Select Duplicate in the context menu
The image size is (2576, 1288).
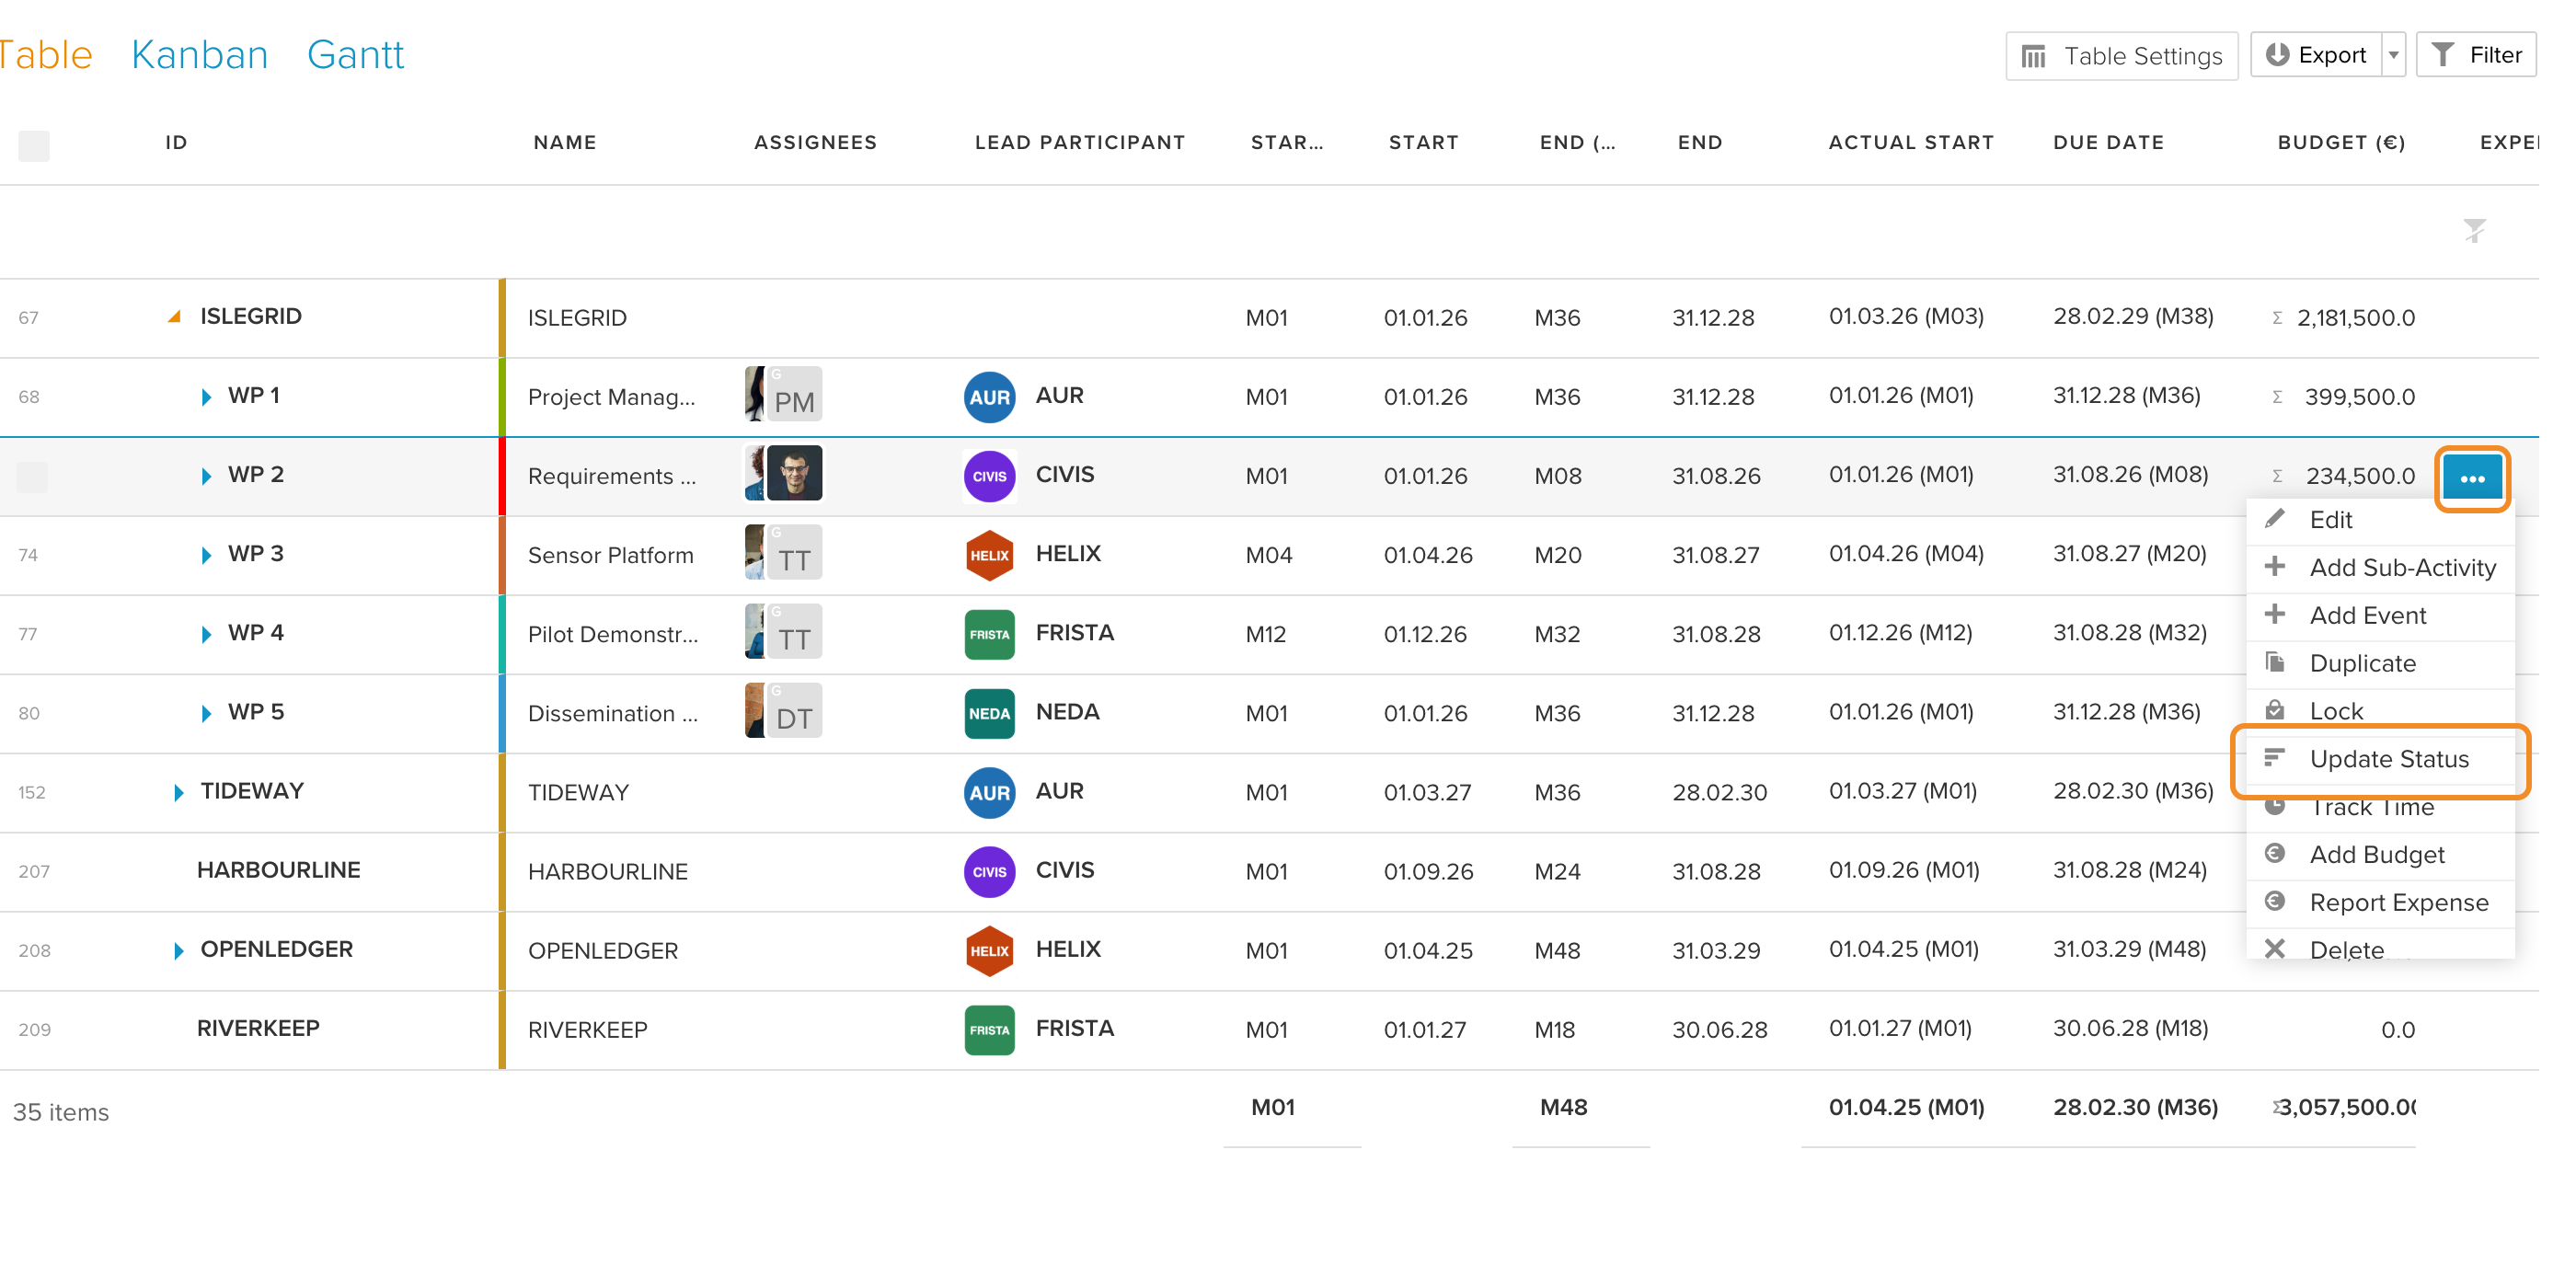2379,663
